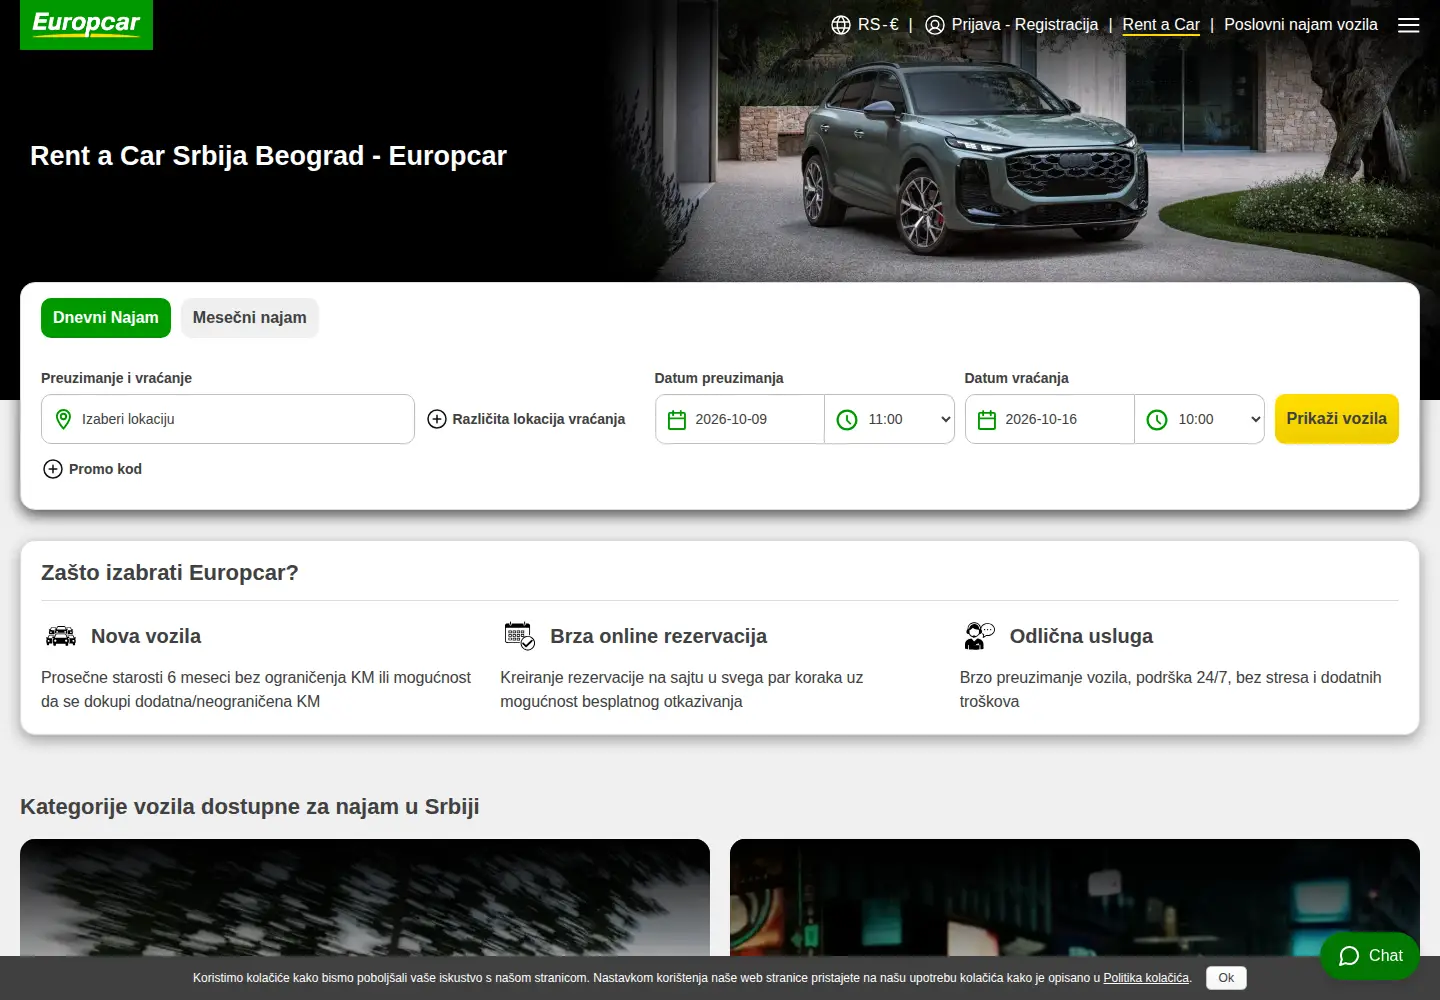Click the Brza online rezervacija calendar icon
The height and width of the screenshot is (1000, 1440).
pyautogui.click(x=520, y=636)
